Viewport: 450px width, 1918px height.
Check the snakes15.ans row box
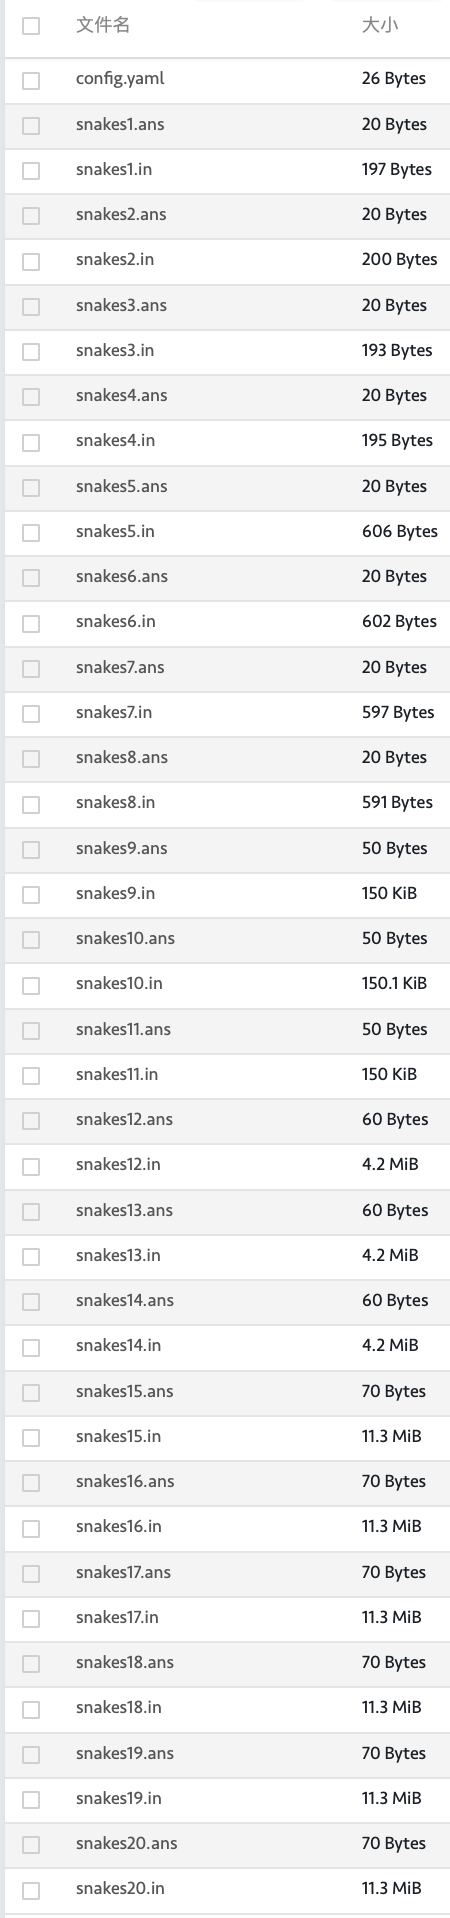(31, 1392)
